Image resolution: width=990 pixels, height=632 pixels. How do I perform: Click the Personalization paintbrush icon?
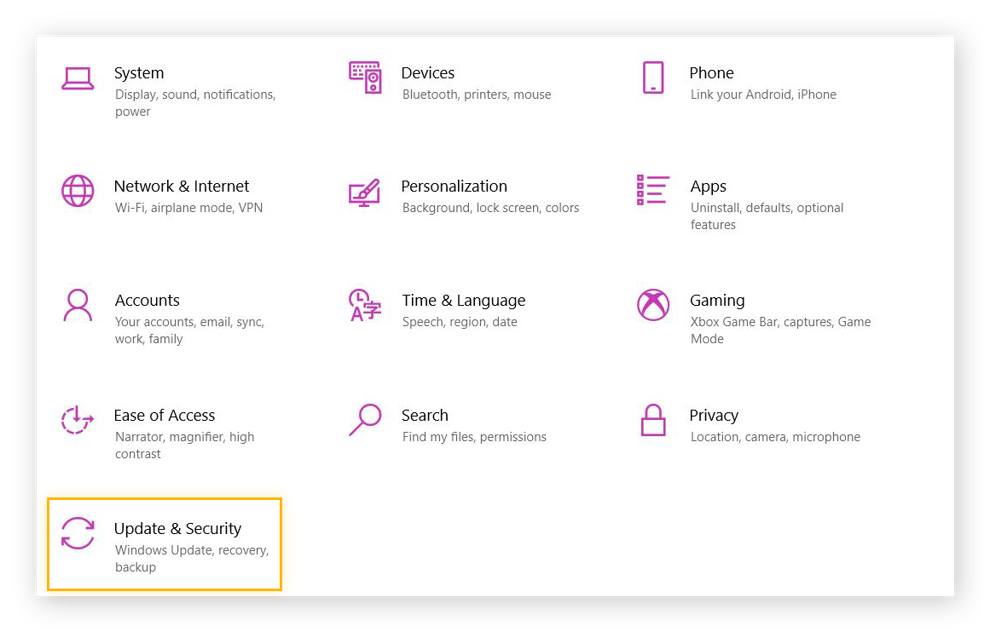(365, 191)
